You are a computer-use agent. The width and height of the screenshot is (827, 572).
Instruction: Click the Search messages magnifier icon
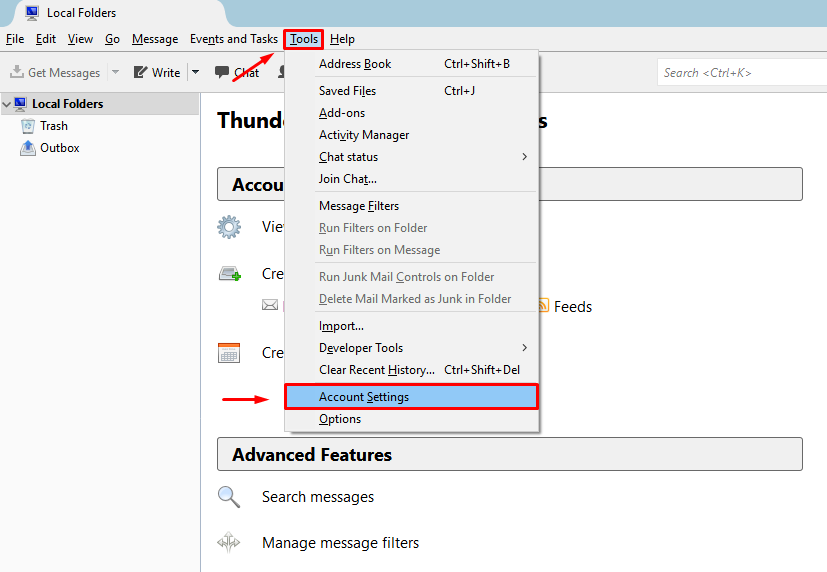(x=229, y=497)
